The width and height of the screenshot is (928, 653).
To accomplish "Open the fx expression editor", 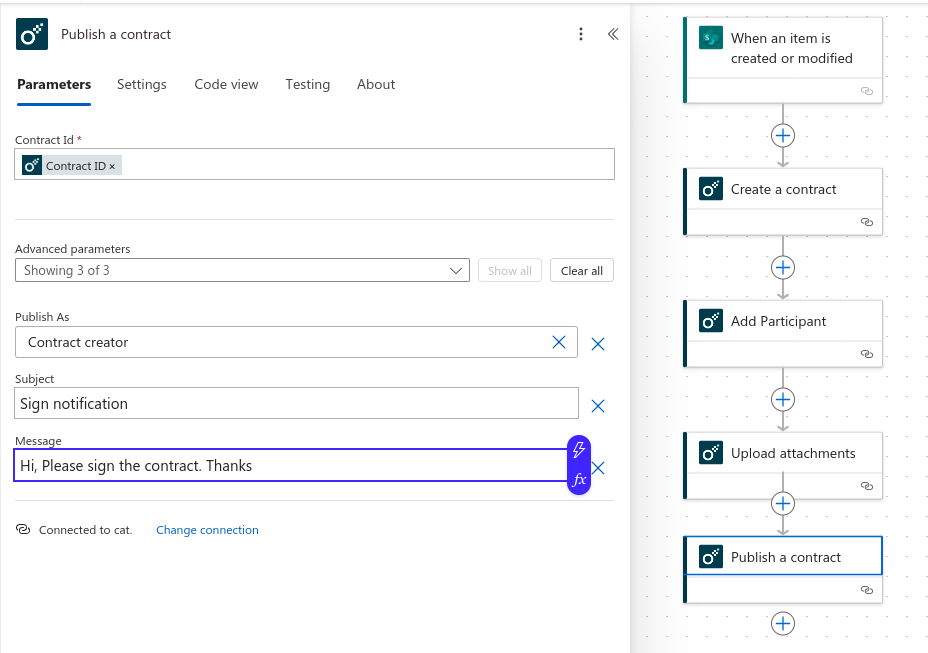I will click(579, 480).
